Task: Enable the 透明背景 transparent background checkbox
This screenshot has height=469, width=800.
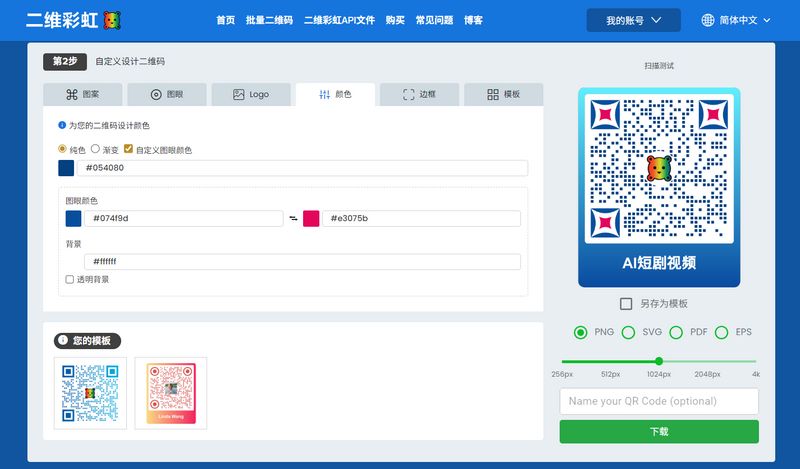Action: tap(70, 280)
